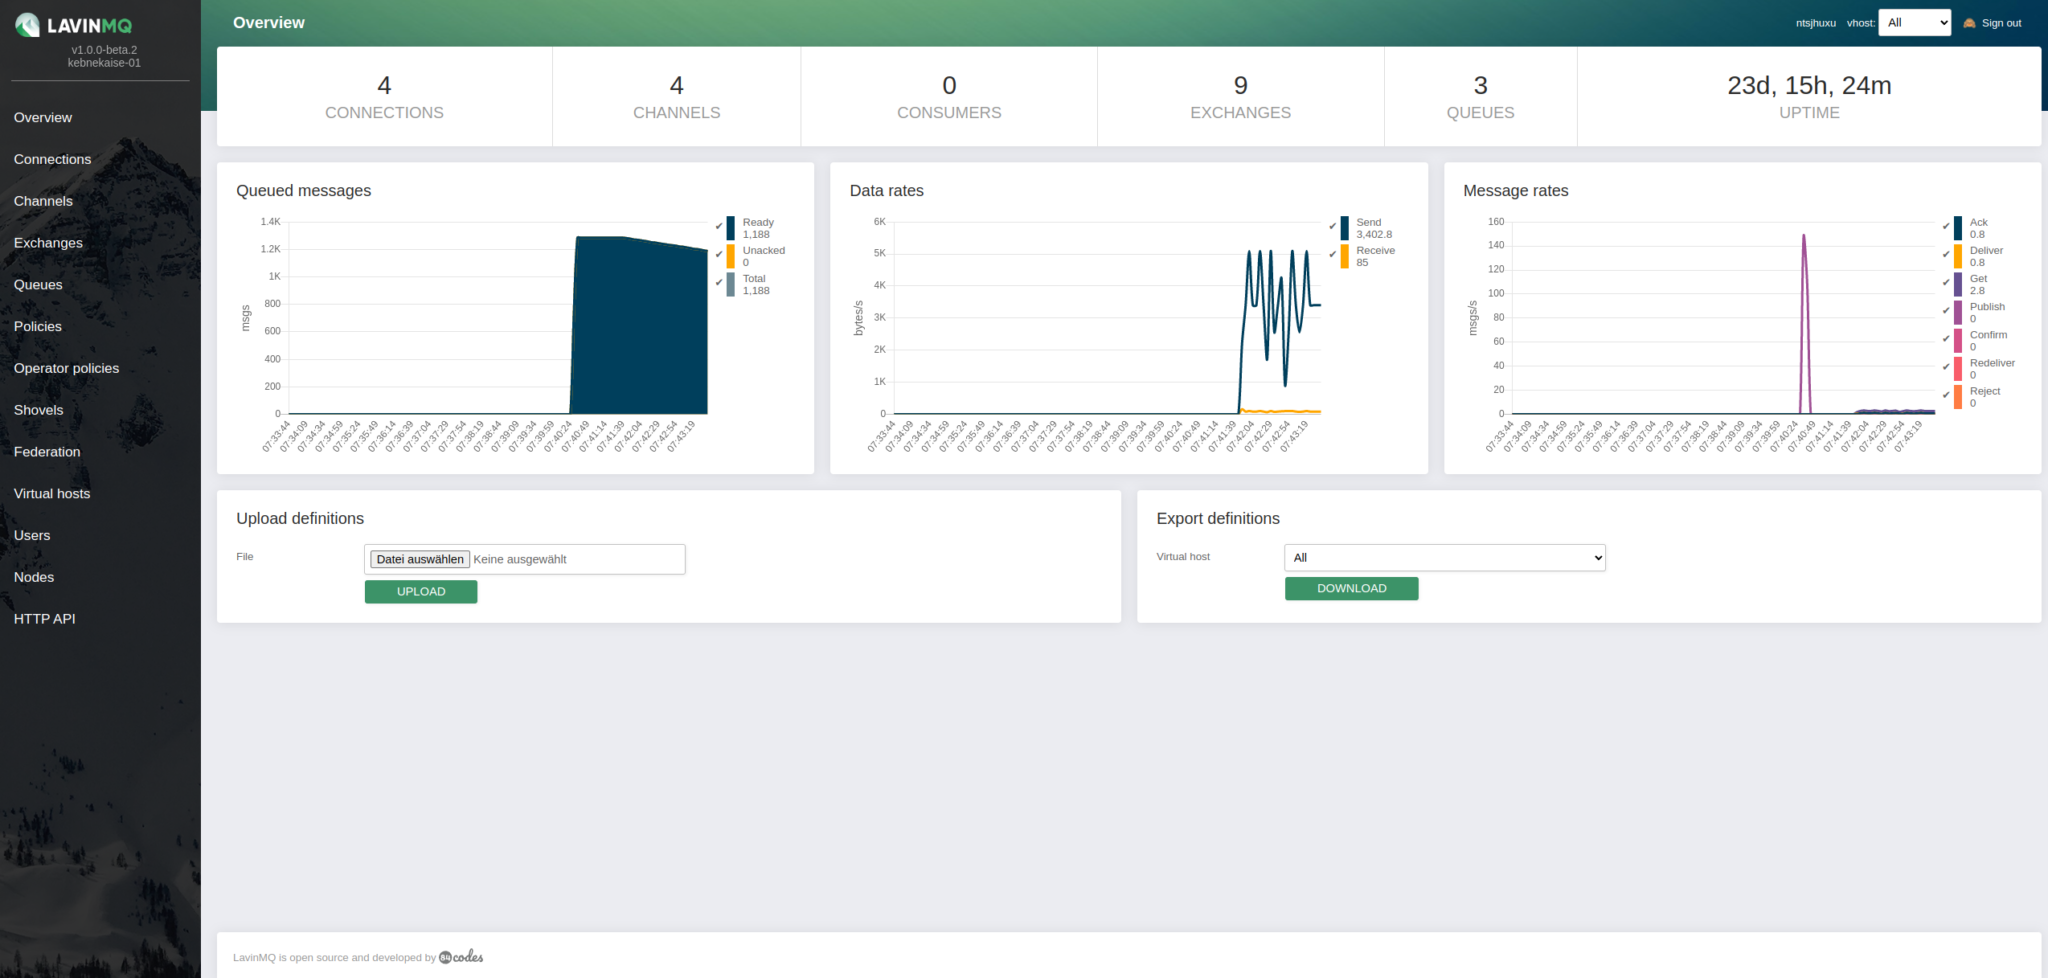The image size is (2048, 978).
Task: Click the purple Get color swatch
Action: point(1958,284)
